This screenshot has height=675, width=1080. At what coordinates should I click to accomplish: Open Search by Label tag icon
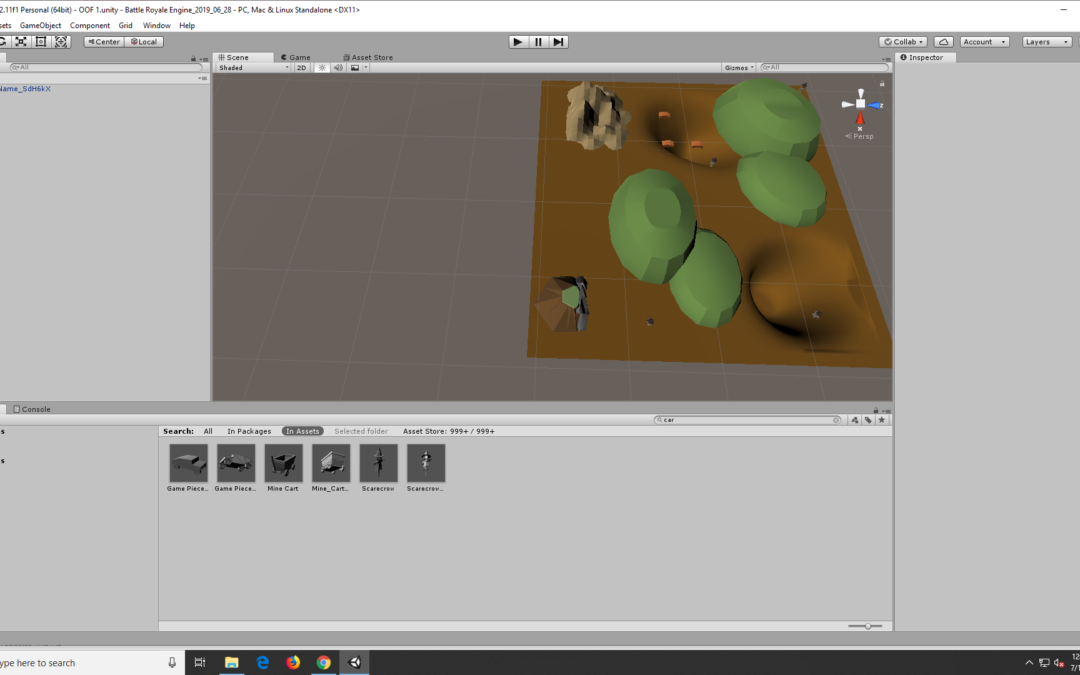point(869,419)
